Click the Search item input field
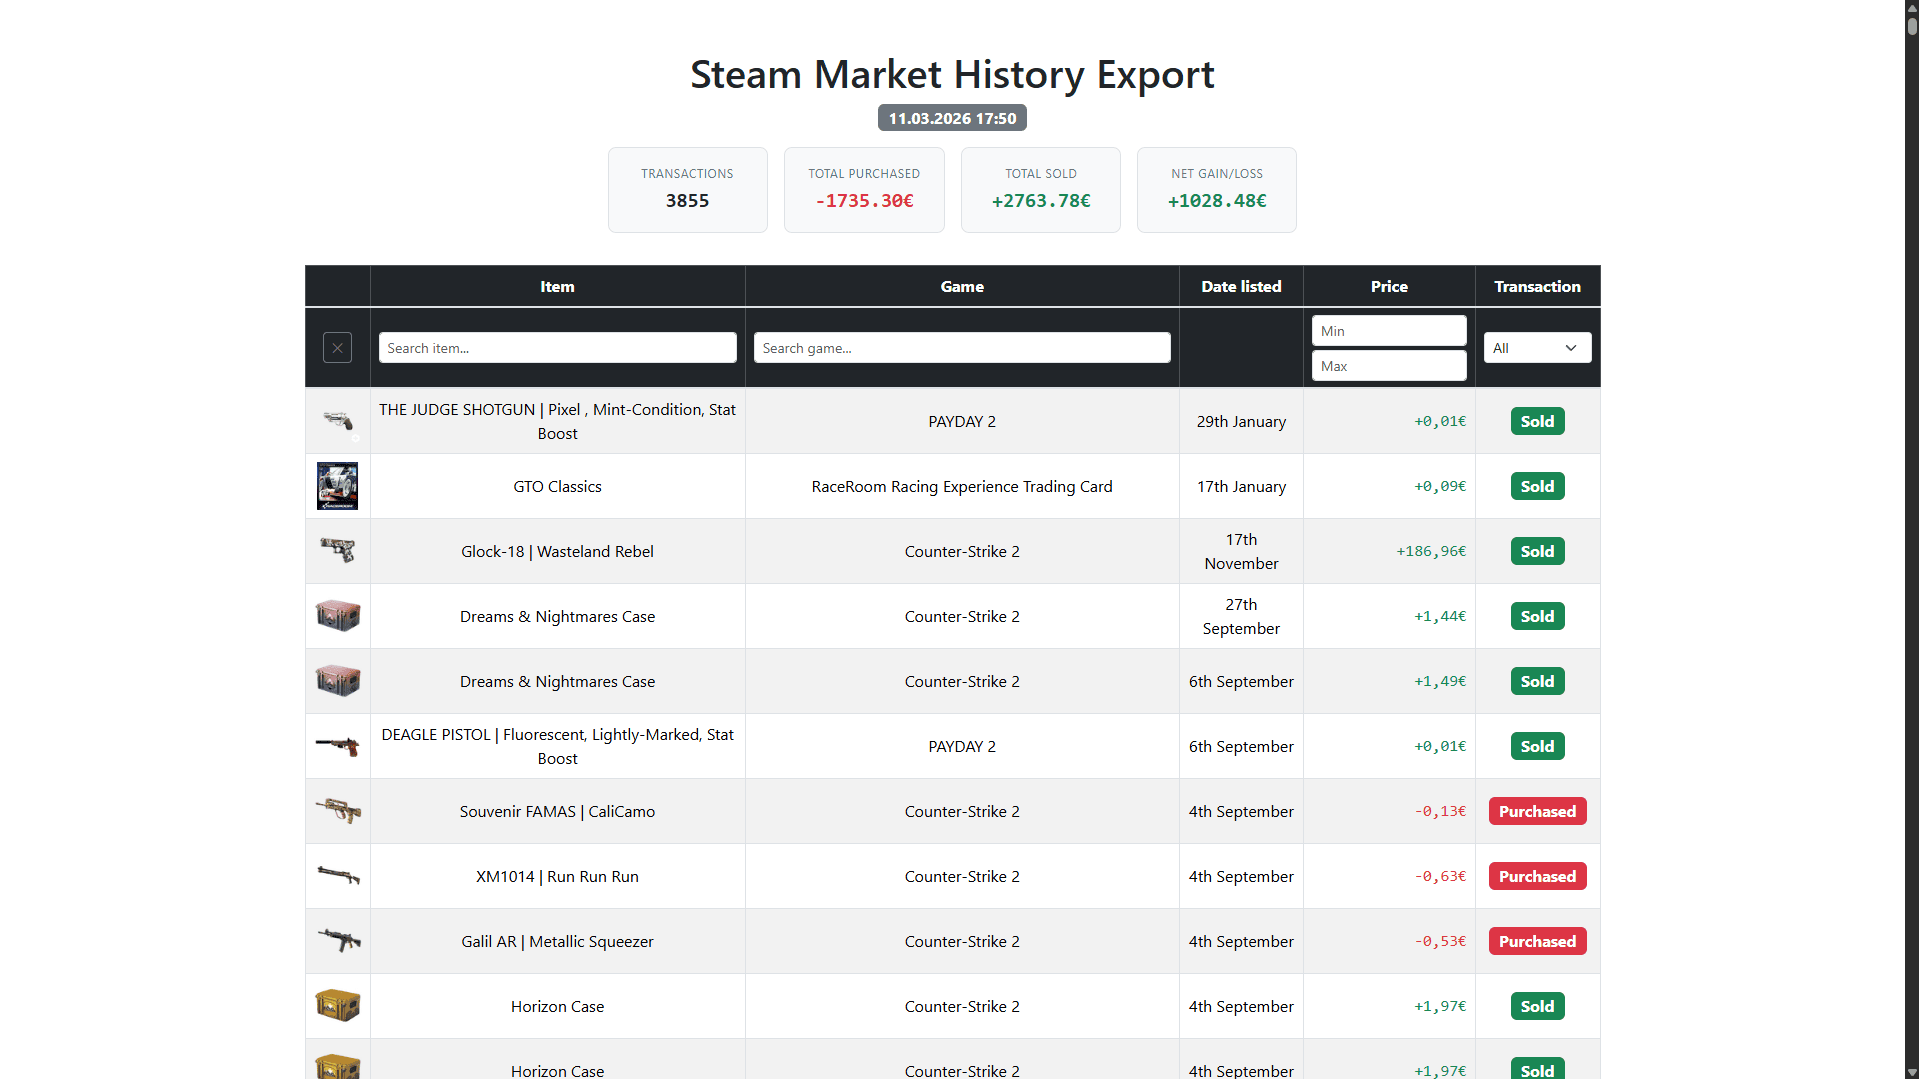Image resolution: width=1919 pixels, height=1079 pixels. point(557,347)
